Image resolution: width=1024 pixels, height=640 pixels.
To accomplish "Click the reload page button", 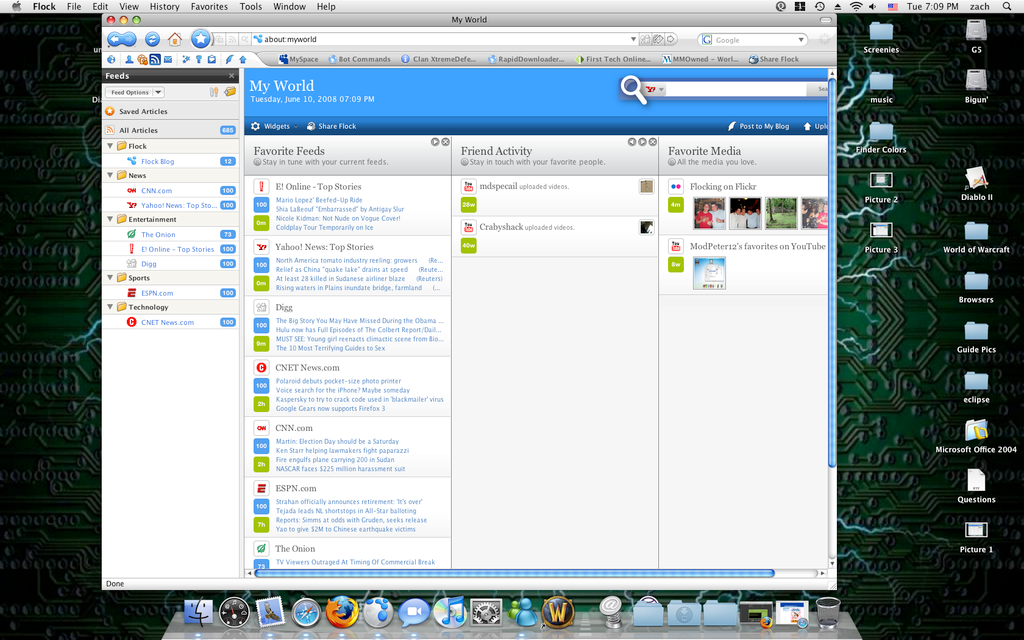I will tap(152, 39).
